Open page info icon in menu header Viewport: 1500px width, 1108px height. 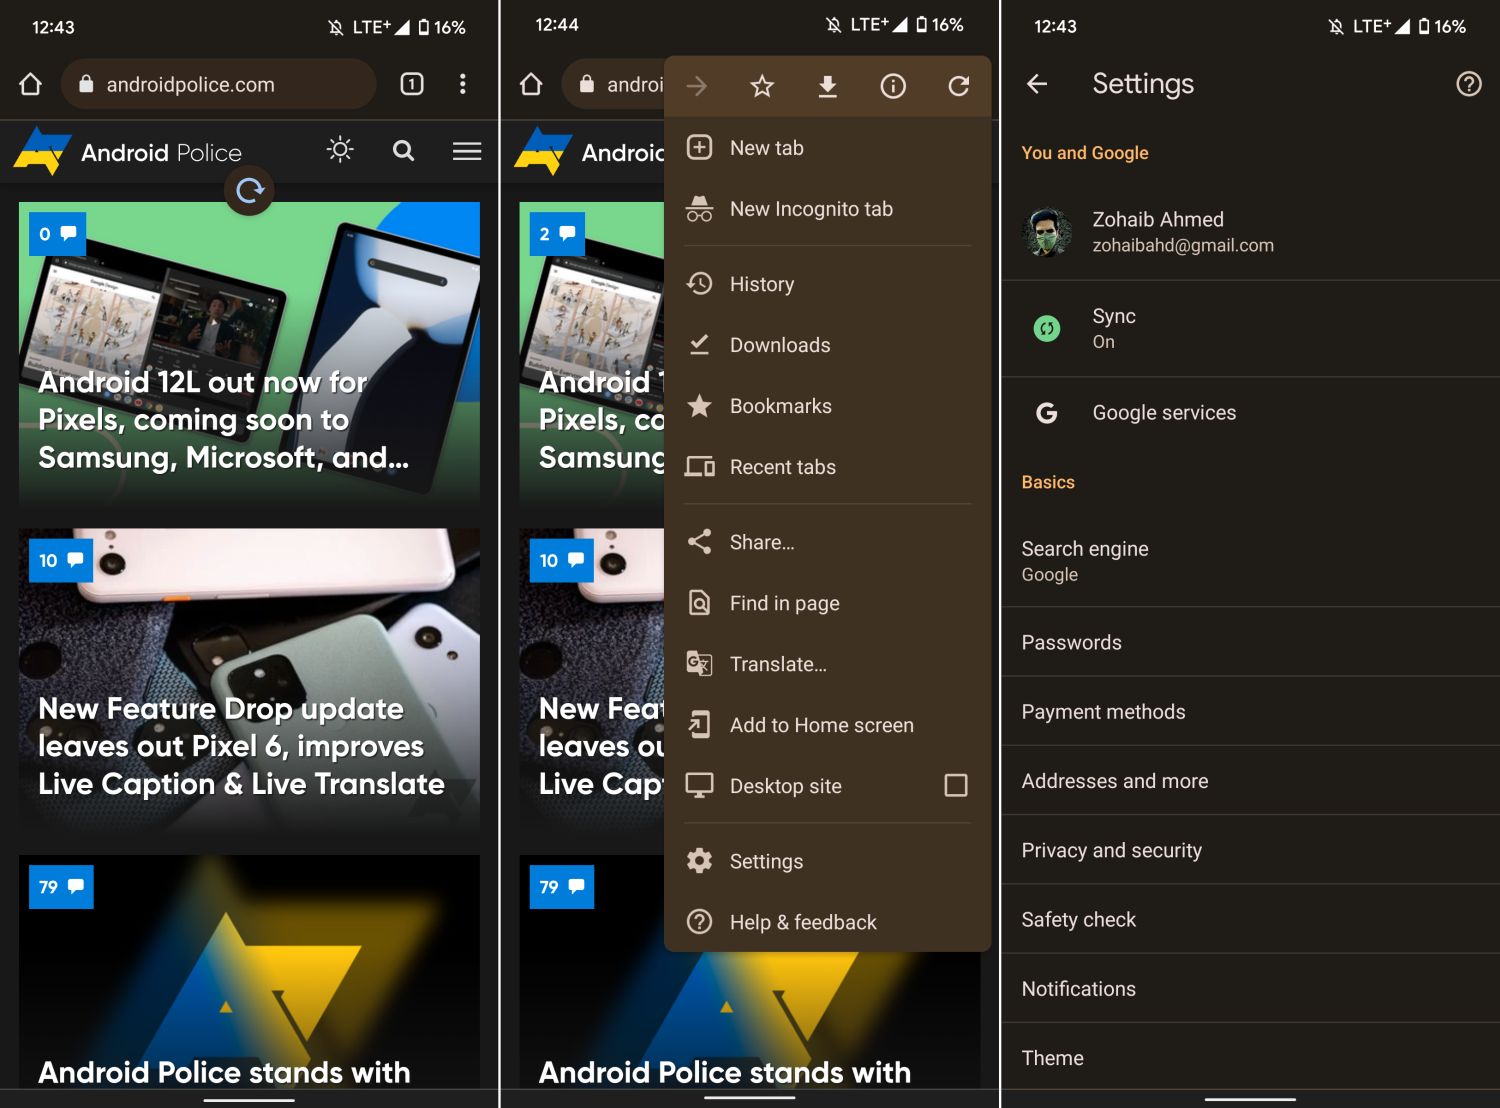coord(893,87)
